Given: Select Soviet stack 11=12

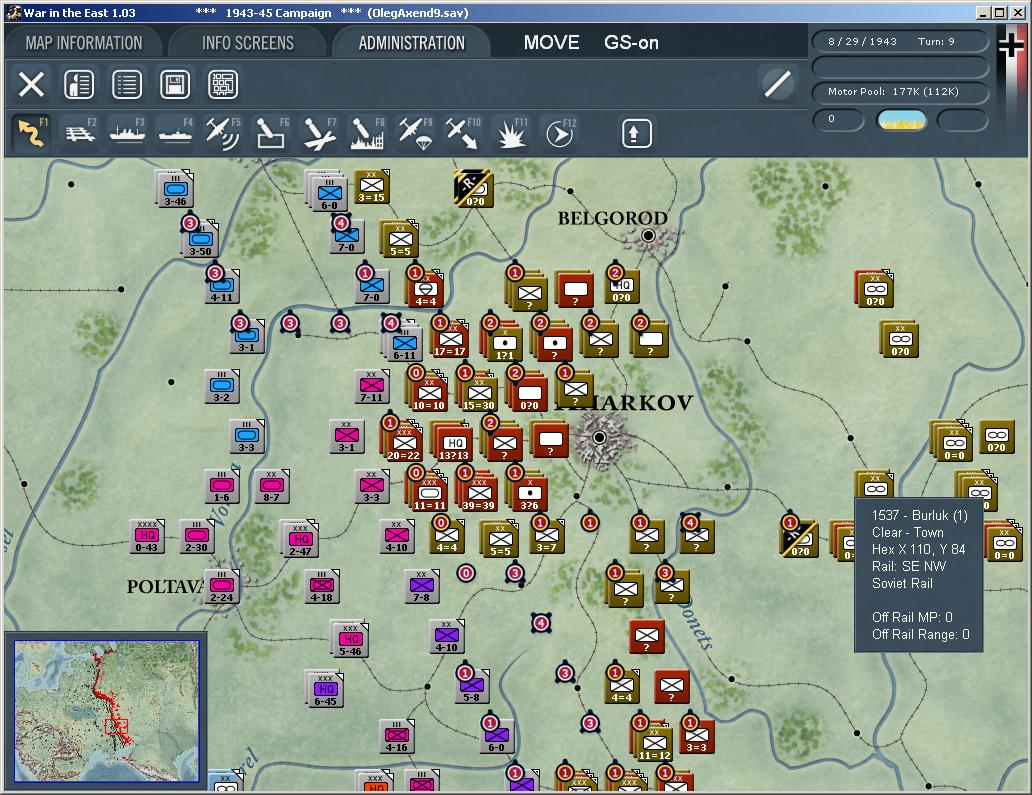Looking at the screenshot, I should (654, 742).
